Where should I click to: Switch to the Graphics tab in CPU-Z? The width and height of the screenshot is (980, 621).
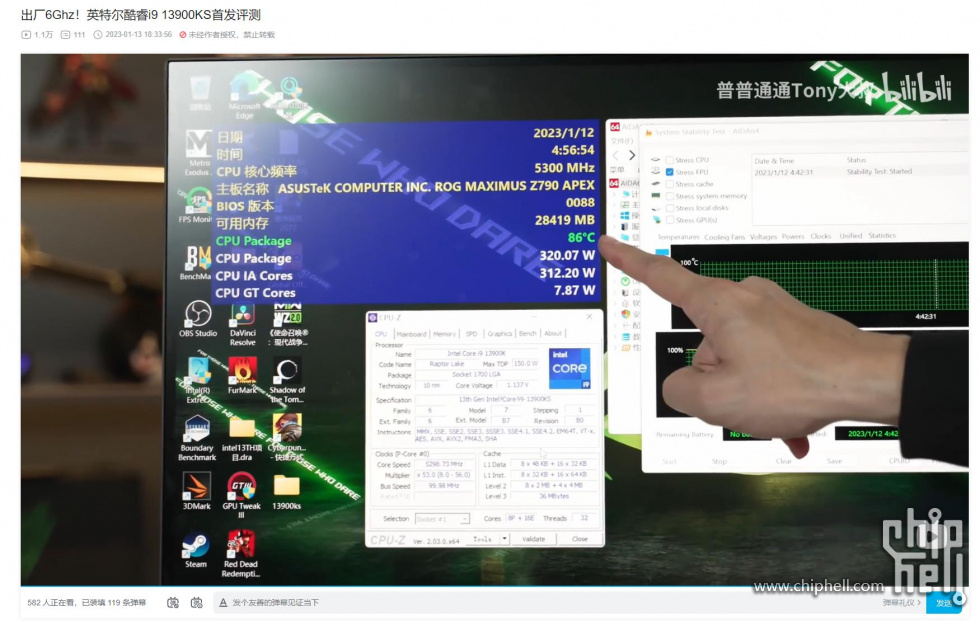pos(499,334)
